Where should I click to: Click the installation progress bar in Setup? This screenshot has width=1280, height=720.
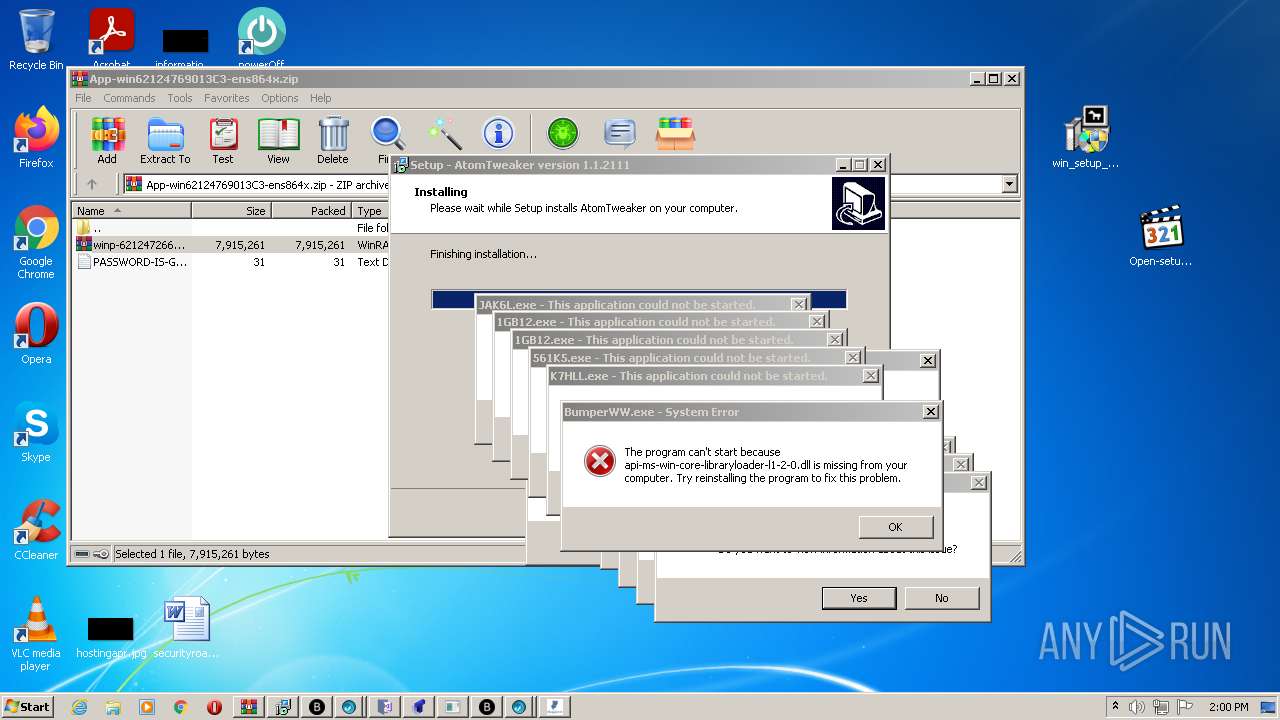[x=639, y=299]
